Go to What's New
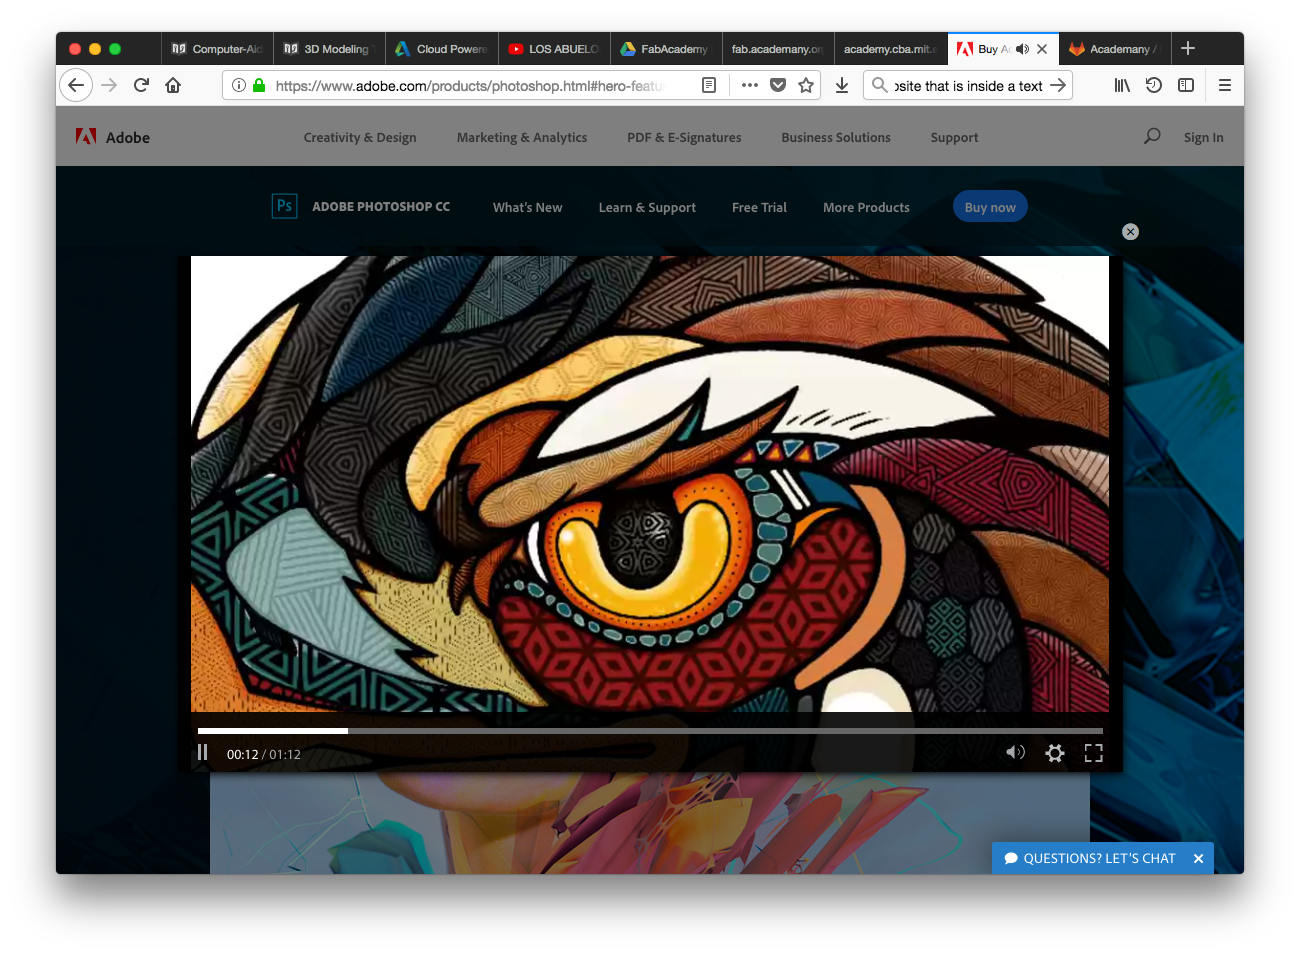The image size is (1300, 954). click(527, 208)
